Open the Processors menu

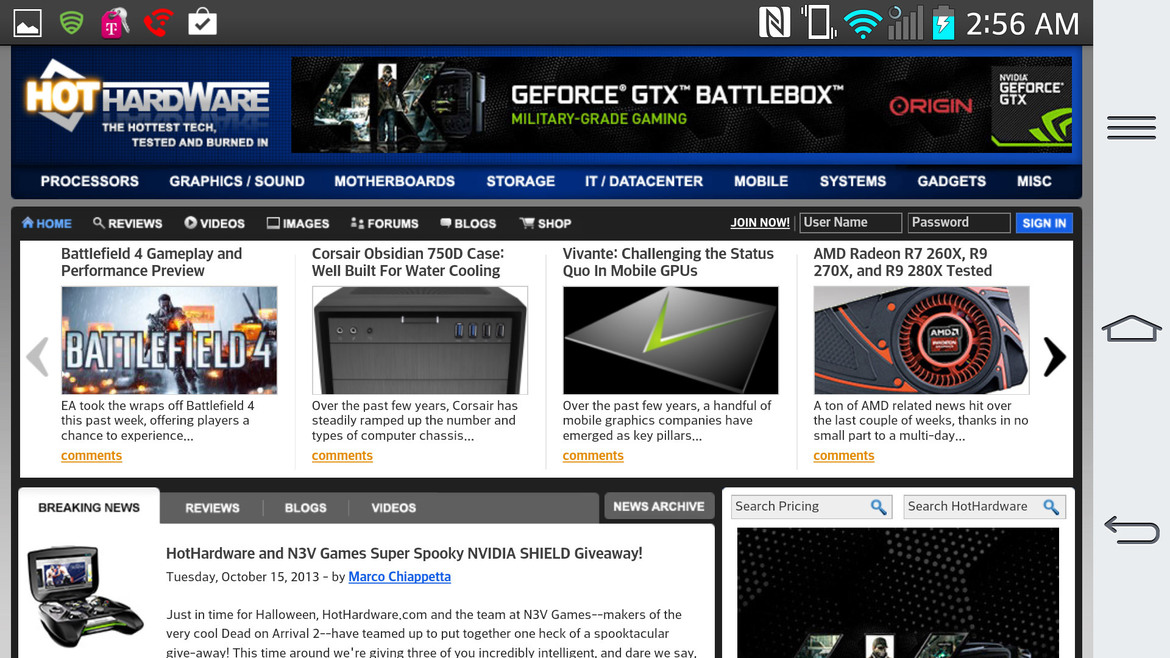[x=90, y=181]
